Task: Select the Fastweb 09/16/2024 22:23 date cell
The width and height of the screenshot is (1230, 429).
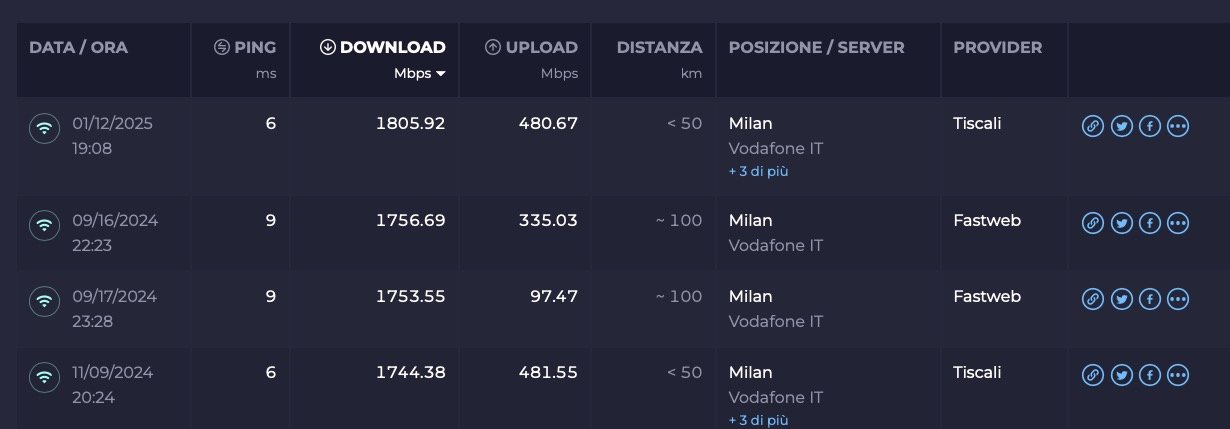Action: coord(115,231)
